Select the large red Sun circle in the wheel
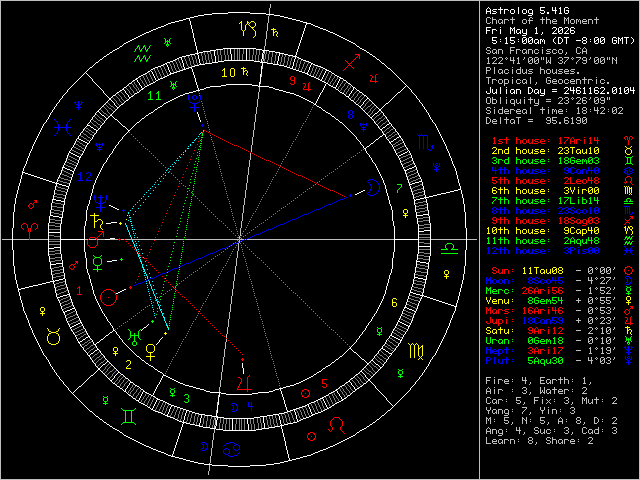 tap(109, 297)
